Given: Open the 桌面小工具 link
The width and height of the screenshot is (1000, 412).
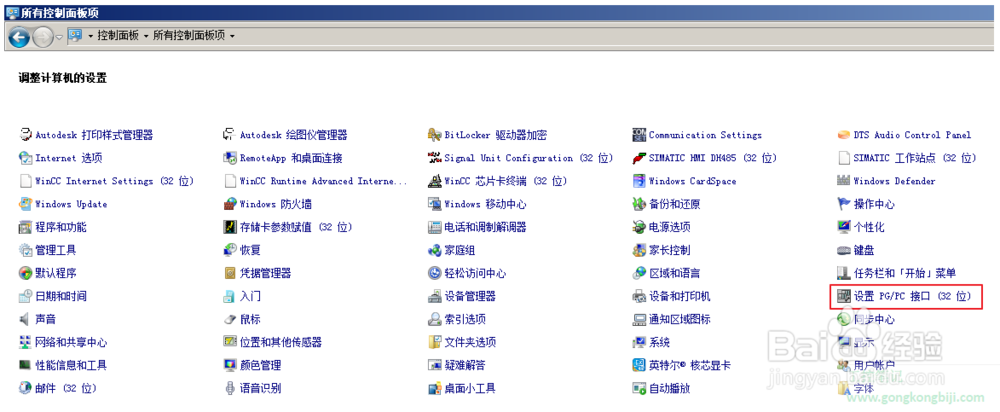Looking at the screenshot, I should coord(470,388).
